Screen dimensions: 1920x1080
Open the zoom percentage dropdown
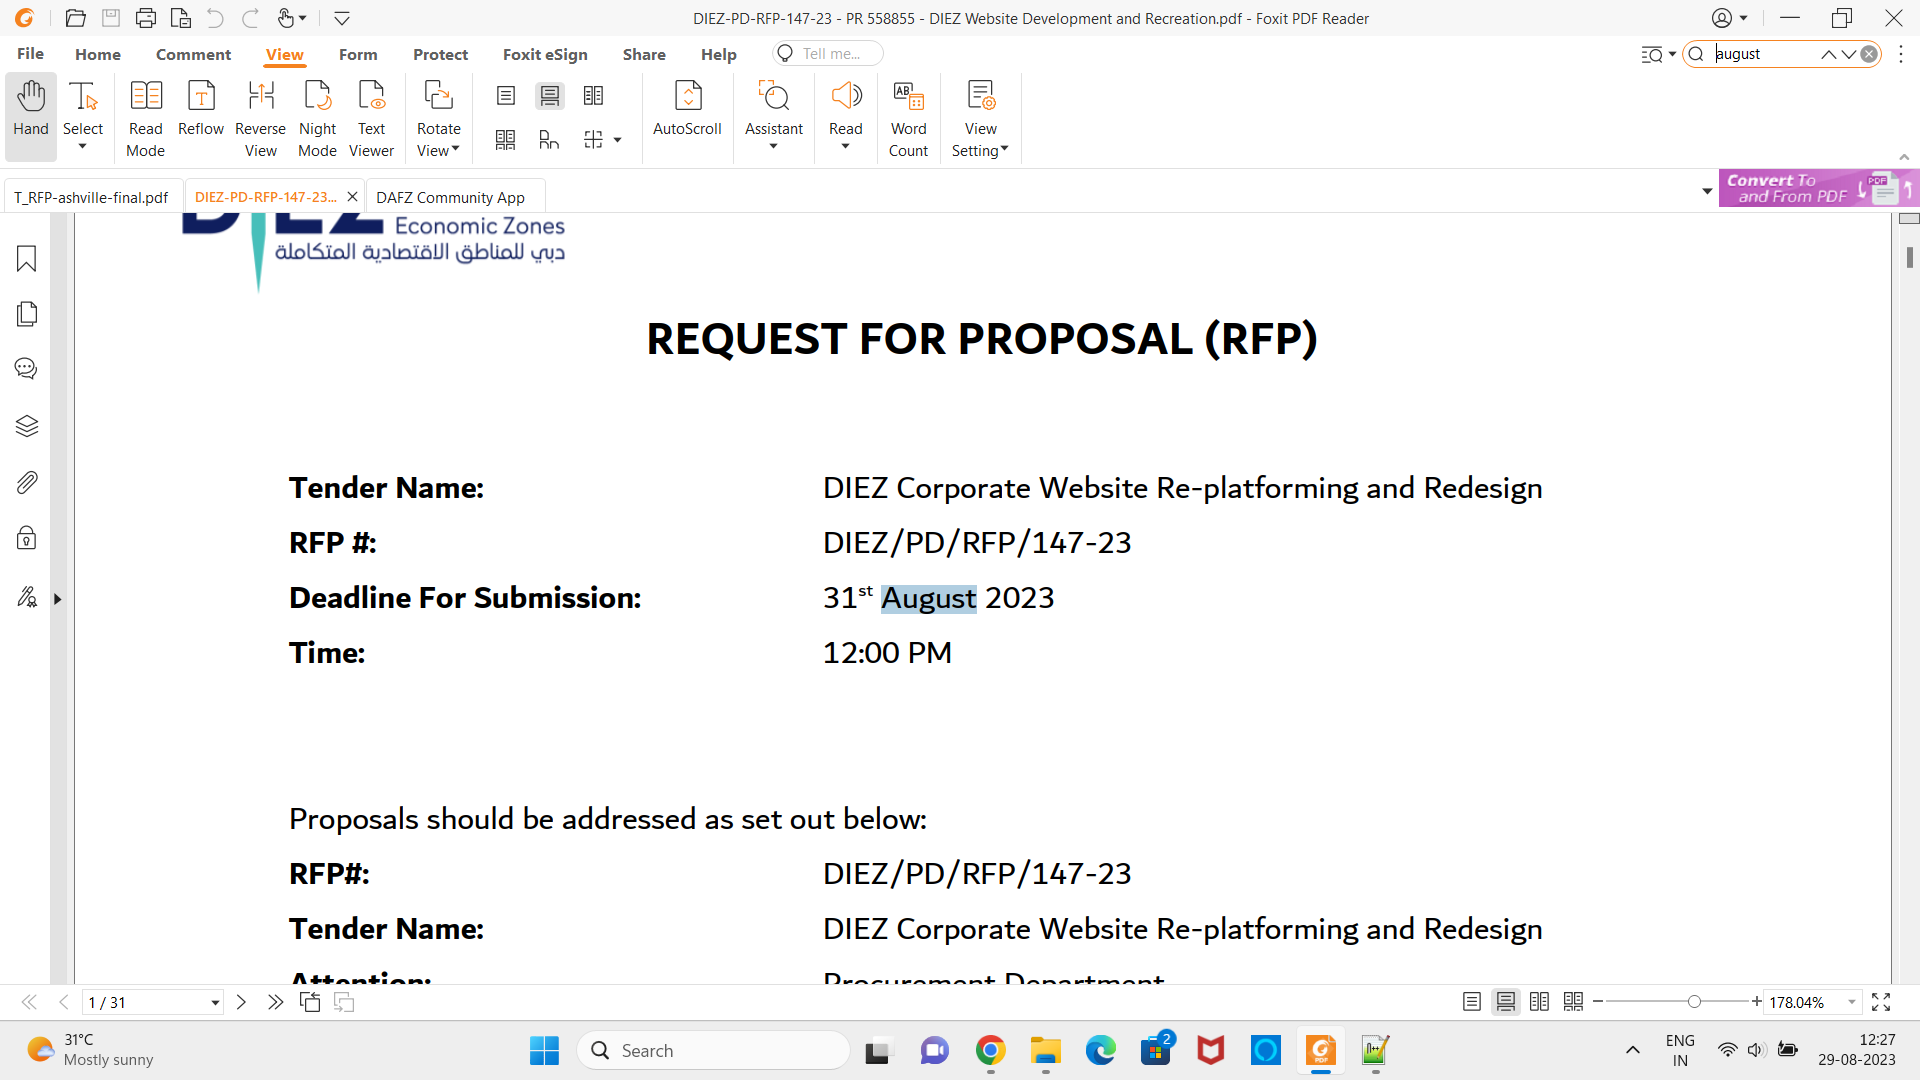[1851, 1002]
